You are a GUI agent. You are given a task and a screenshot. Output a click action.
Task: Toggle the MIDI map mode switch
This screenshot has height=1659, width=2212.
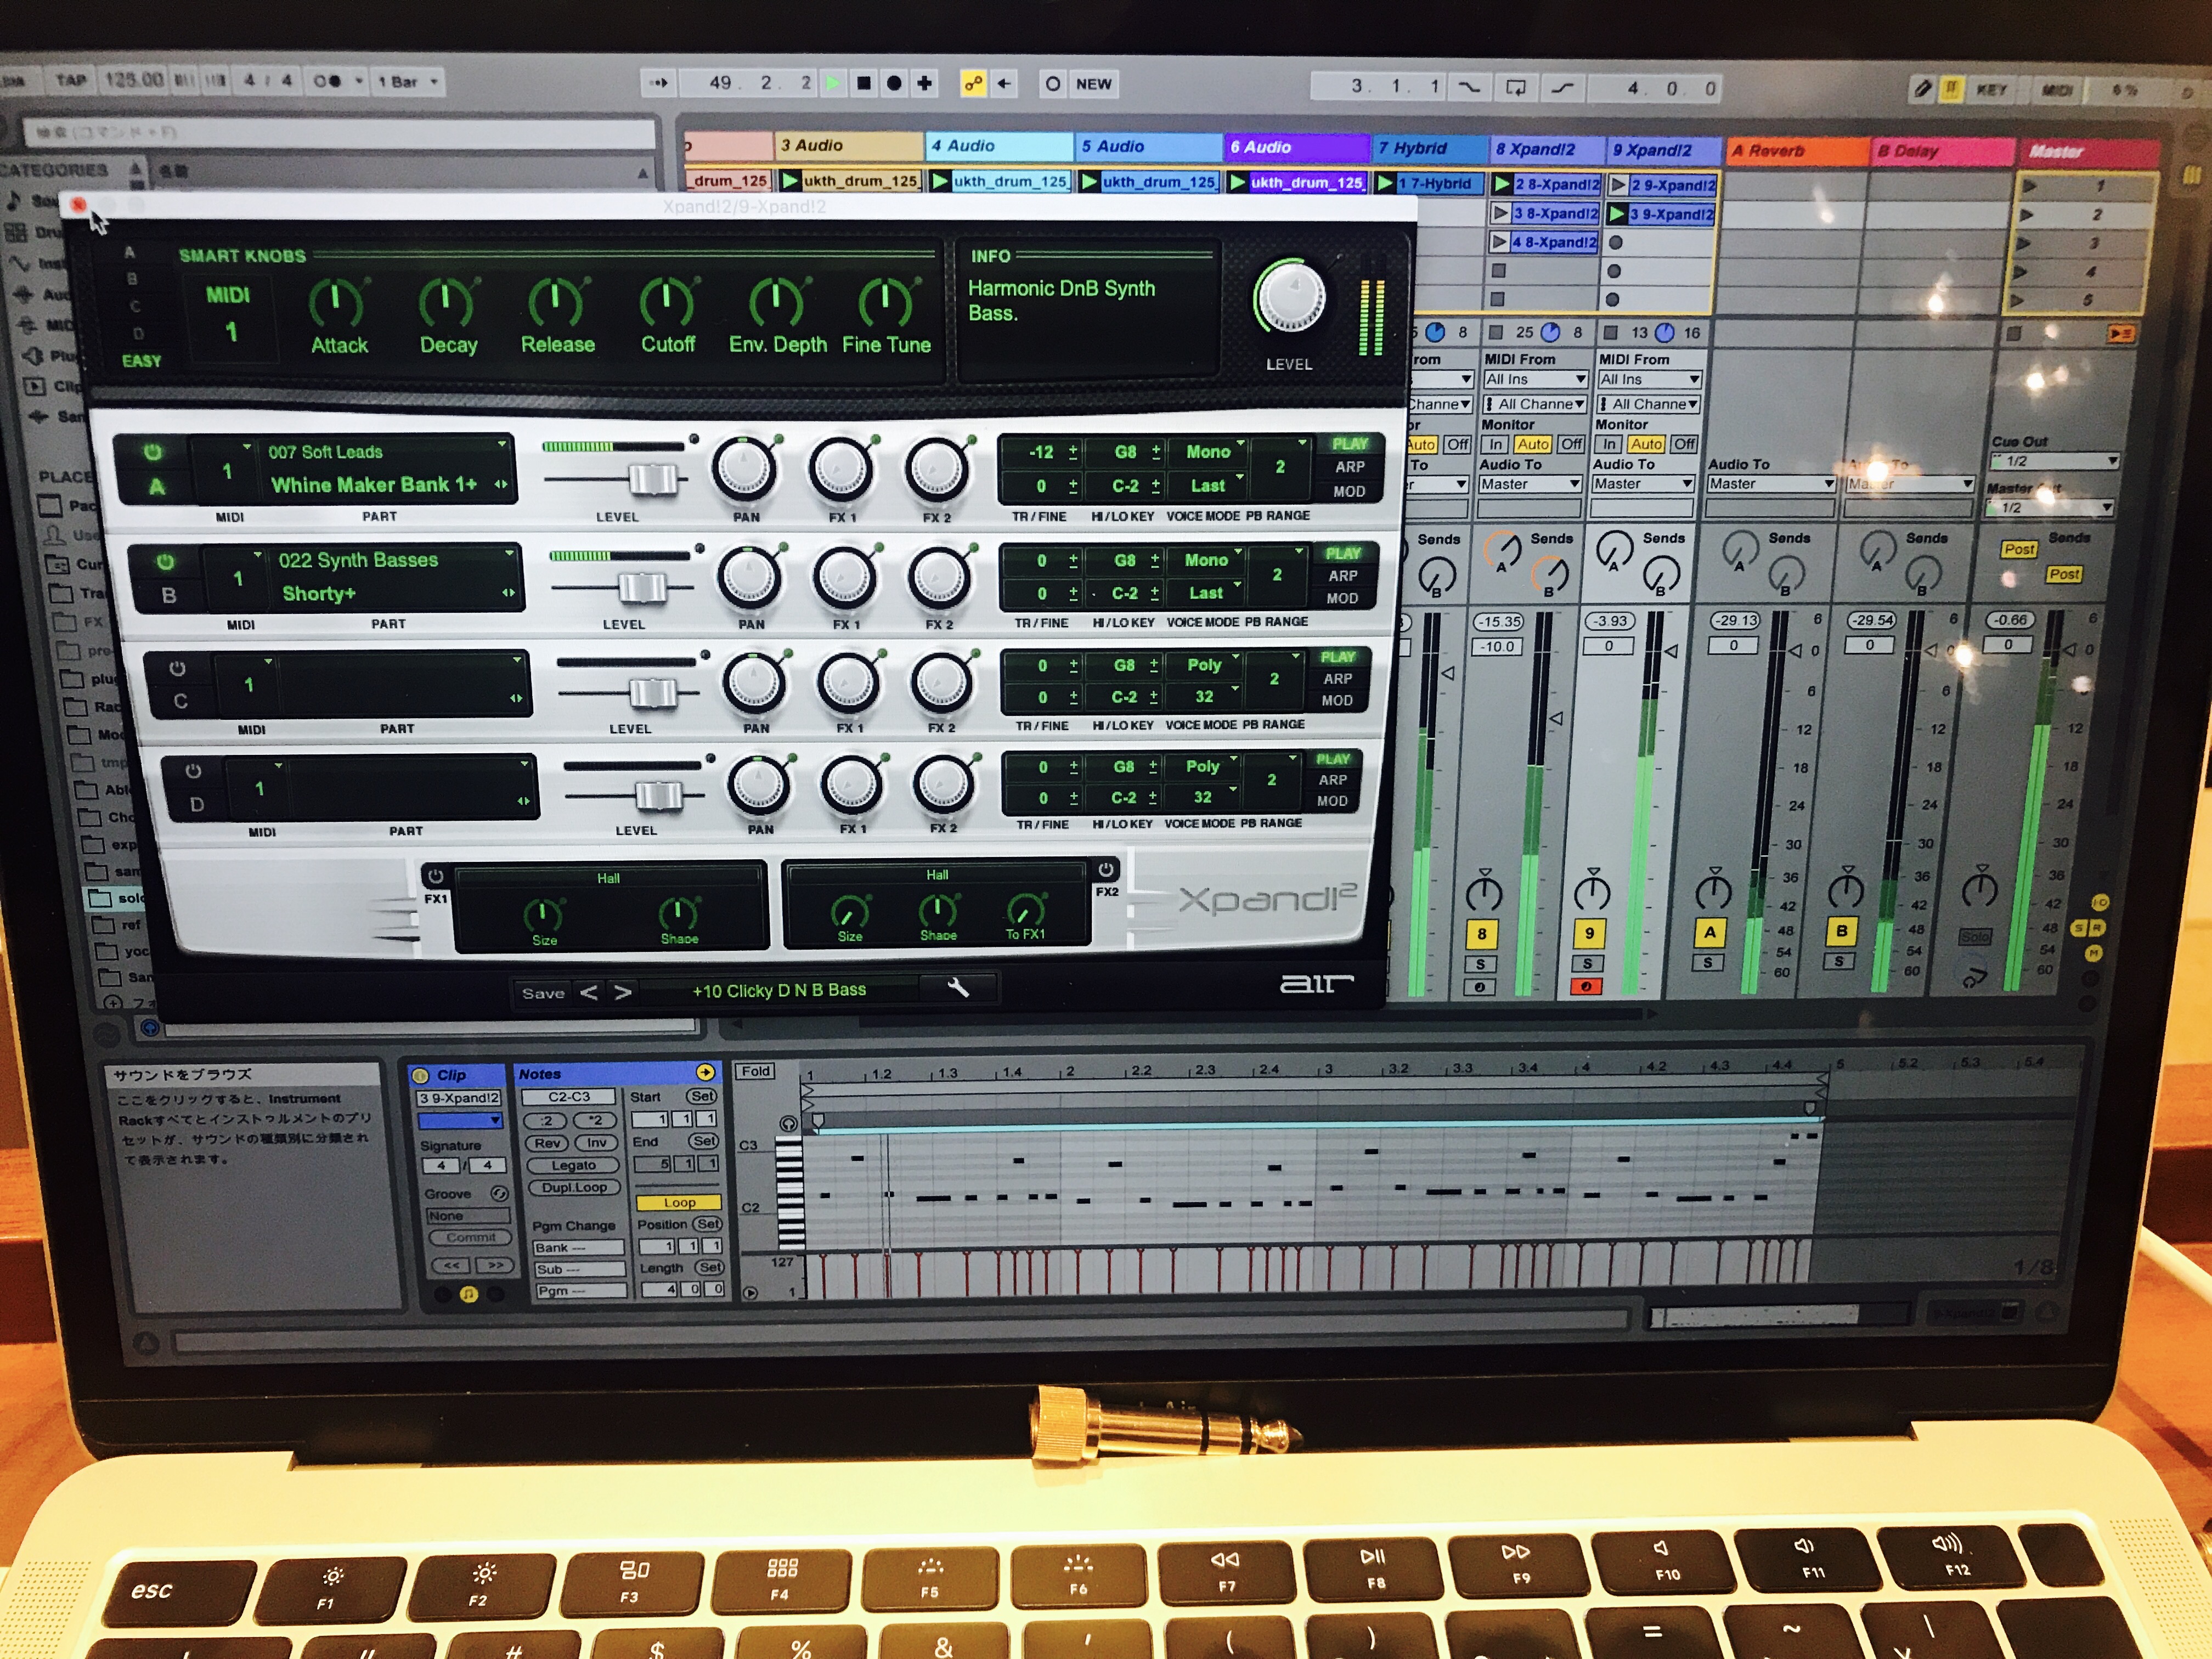(2057, 91)
